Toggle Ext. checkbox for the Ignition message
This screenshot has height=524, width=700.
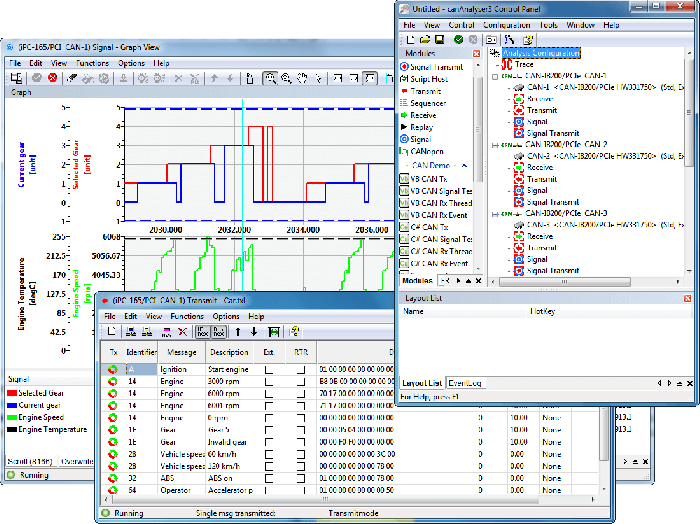pos(269,369)
